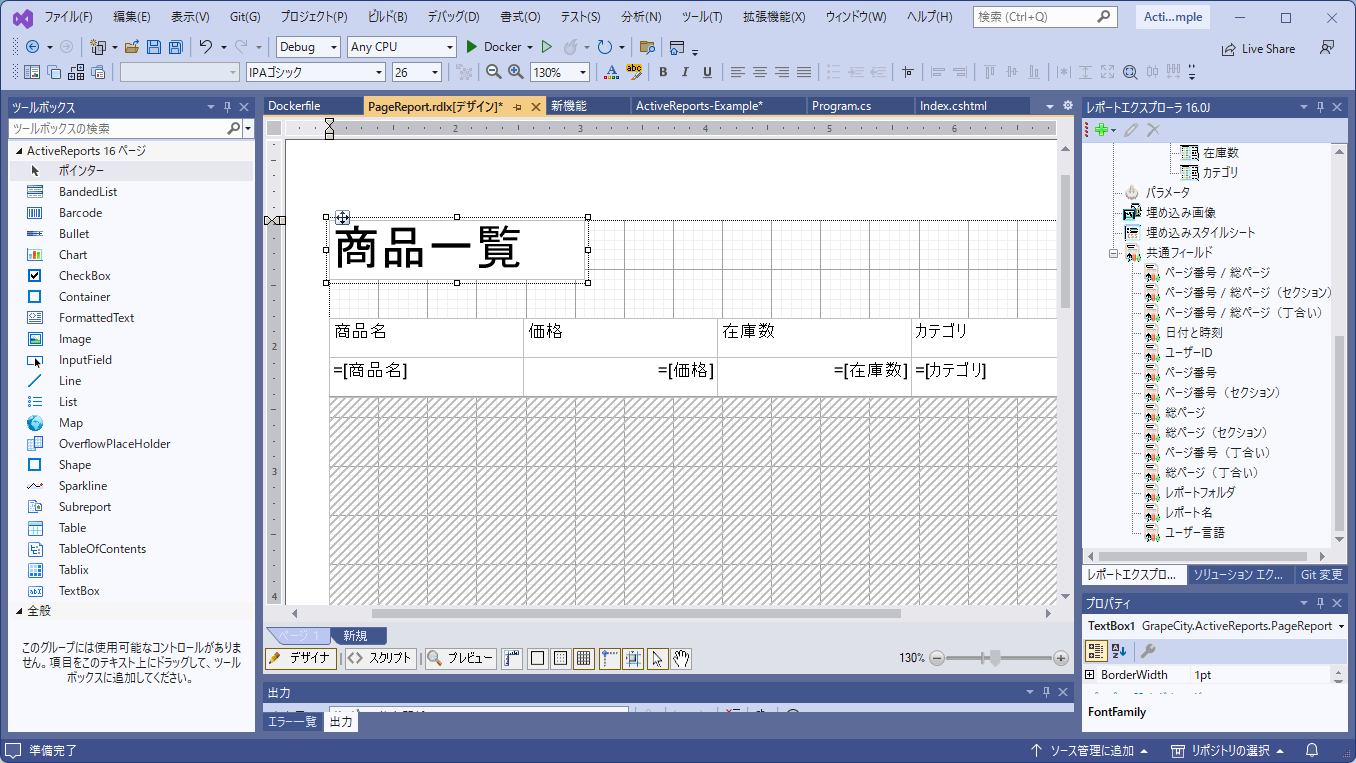
Task: Open the ファイル(F) menu
Action: [69, 17]
